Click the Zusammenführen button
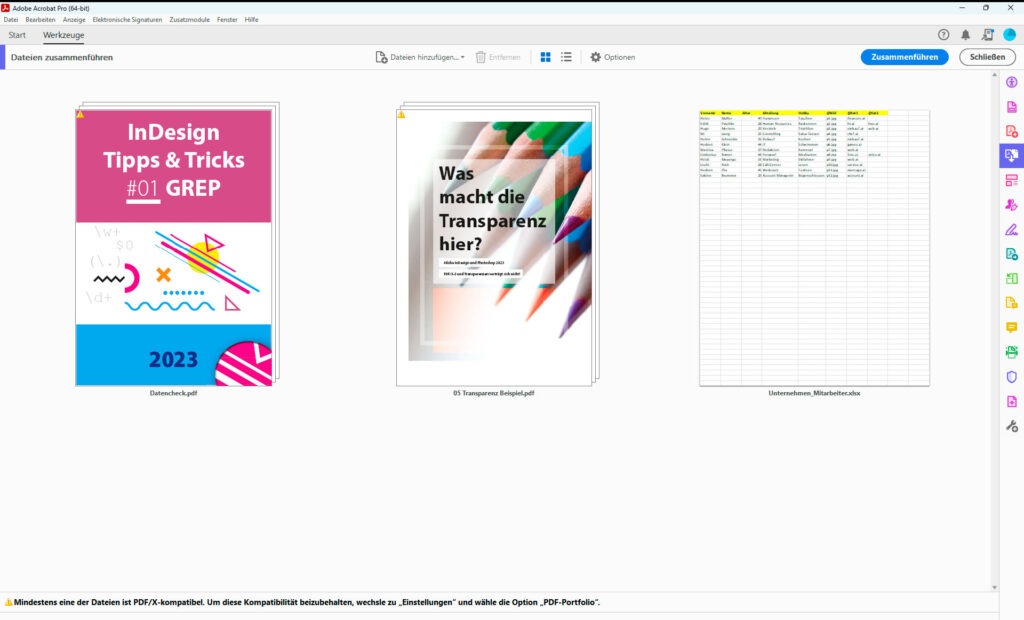1024x620 pixels. click(904, 57)
